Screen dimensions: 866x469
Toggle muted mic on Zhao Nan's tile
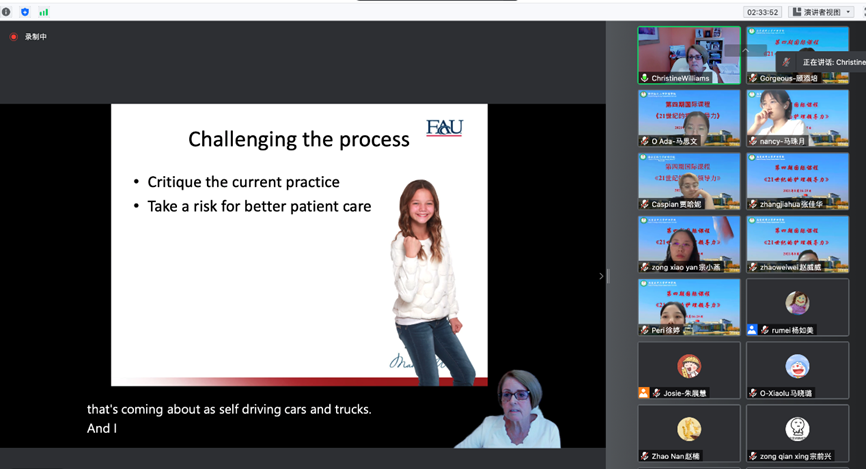coord(645,456)
